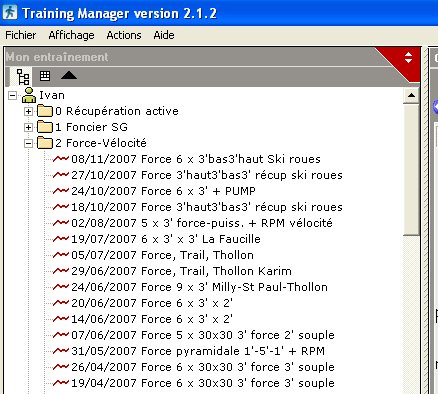Select 31/05/2007 Force pyramidale + RPM
The width and height of the screenshot is (438, 394).
tap(198, 351)
